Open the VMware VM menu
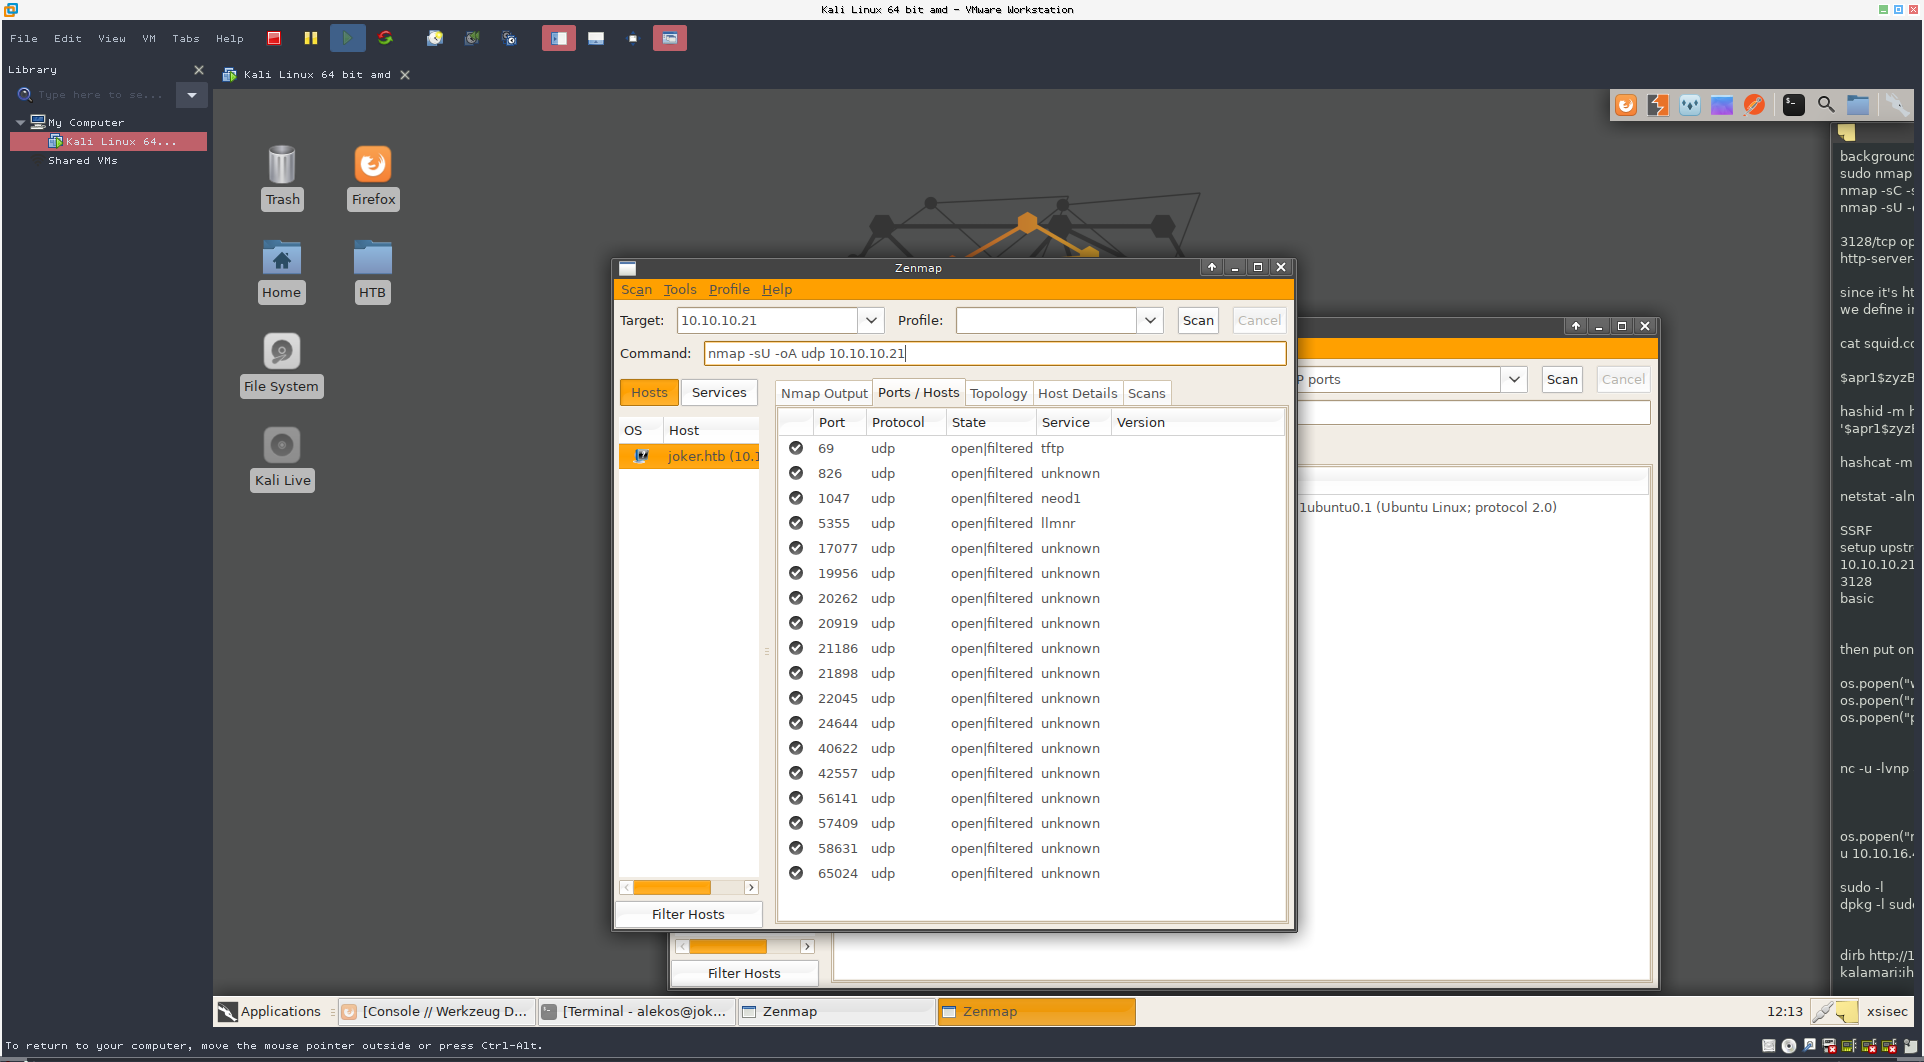 pos(149,38)
